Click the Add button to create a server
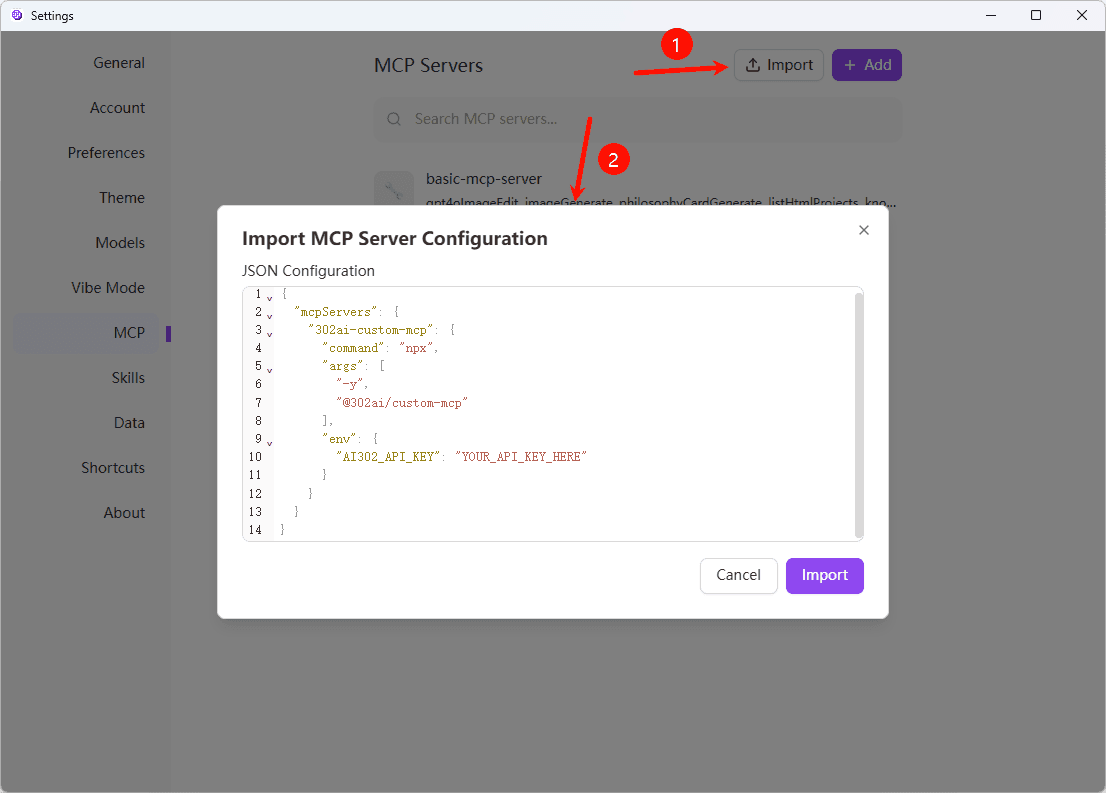Image resolution: width=1106 pixels, height=793 pixels. point(866,64)
